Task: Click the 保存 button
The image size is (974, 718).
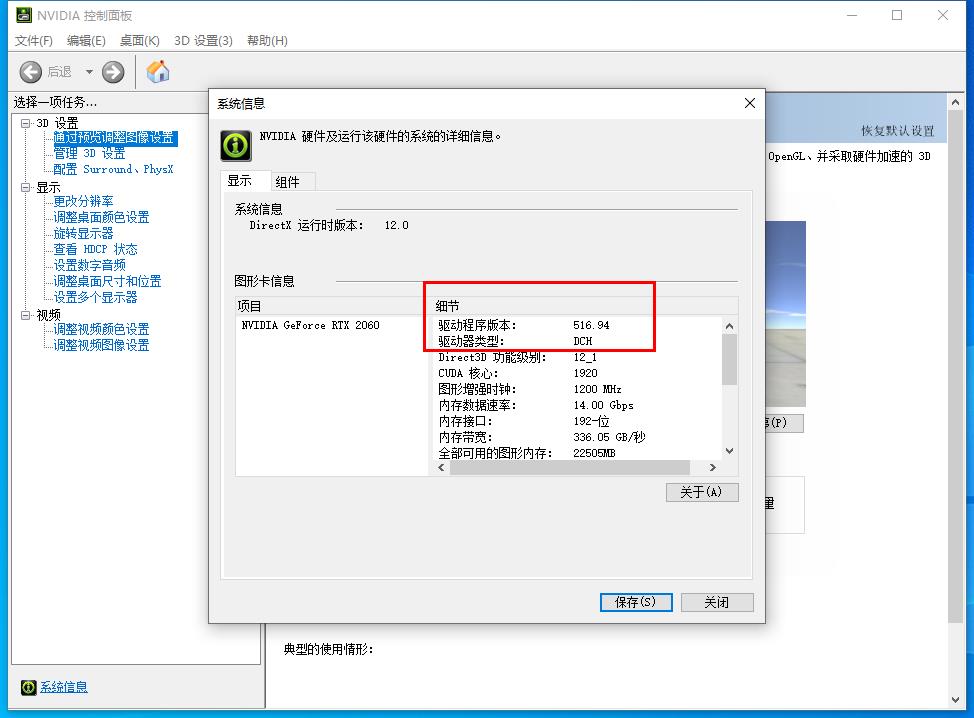Action: pyautogui.click(x=635, y=601)
